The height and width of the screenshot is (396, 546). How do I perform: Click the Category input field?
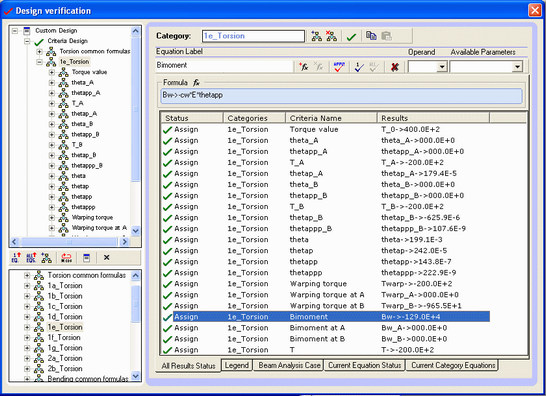coord(253,36)
